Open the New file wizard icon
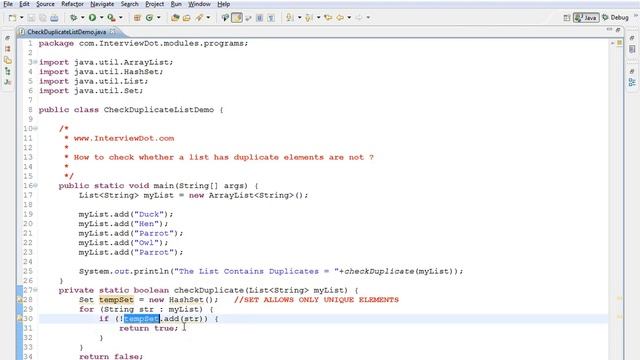 [13, 18]
